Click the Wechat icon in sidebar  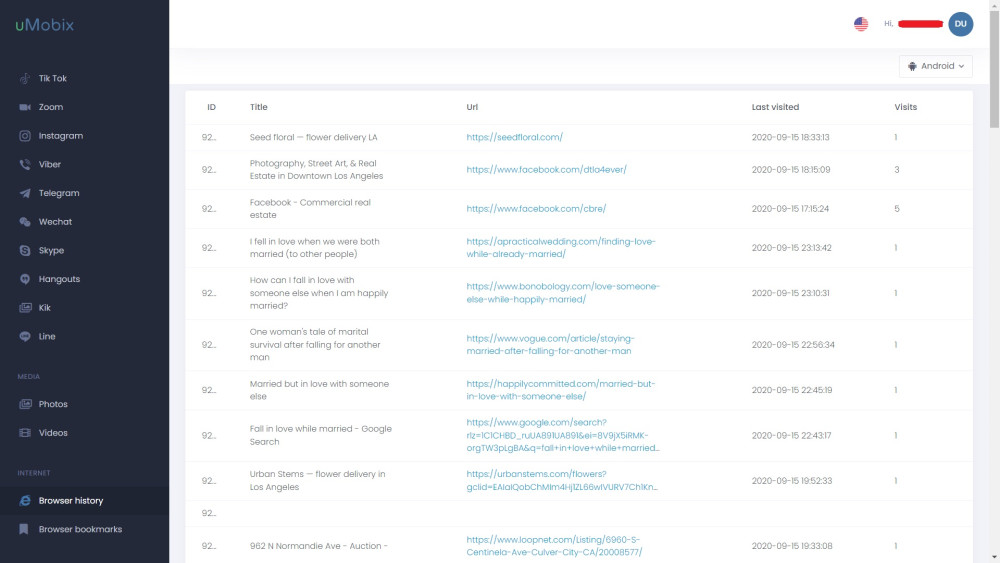click(x=25, y=222)
